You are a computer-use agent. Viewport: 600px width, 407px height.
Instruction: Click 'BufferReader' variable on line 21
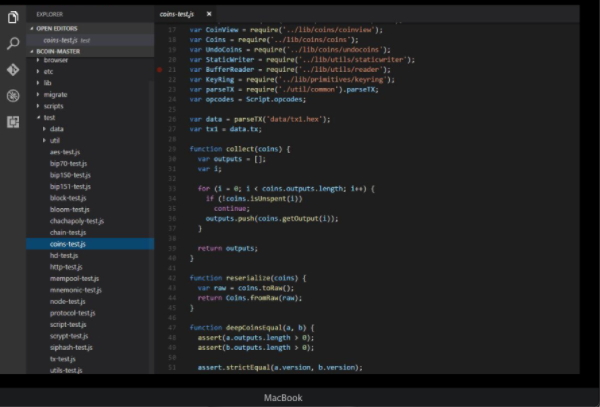[x=230, y=70]
